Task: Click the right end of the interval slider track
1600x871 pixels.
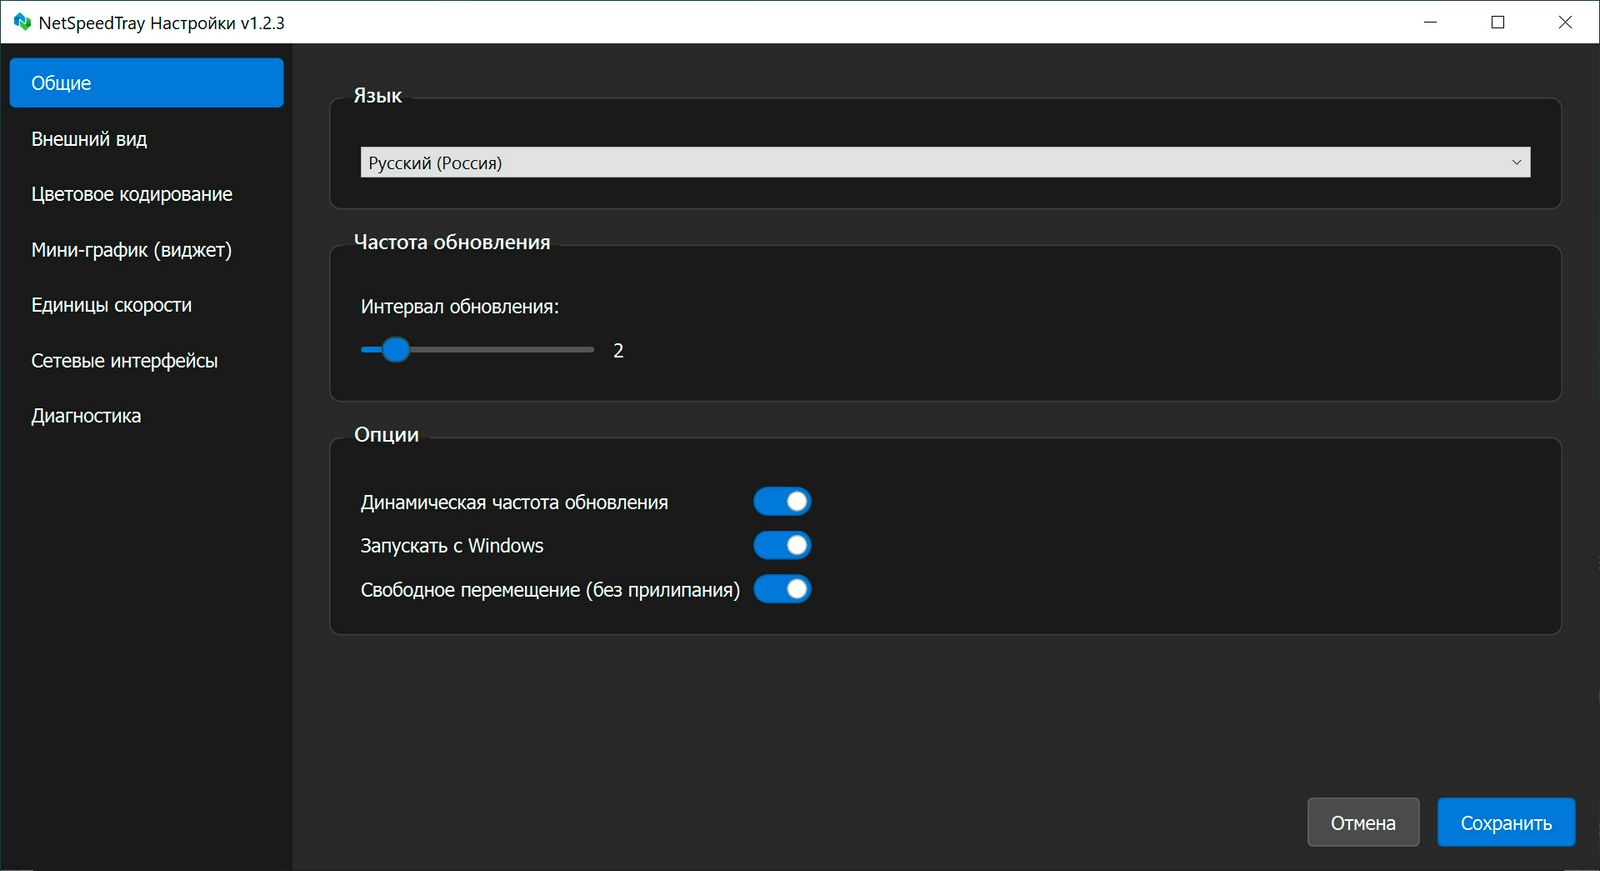Action: [x=590, y=350]
